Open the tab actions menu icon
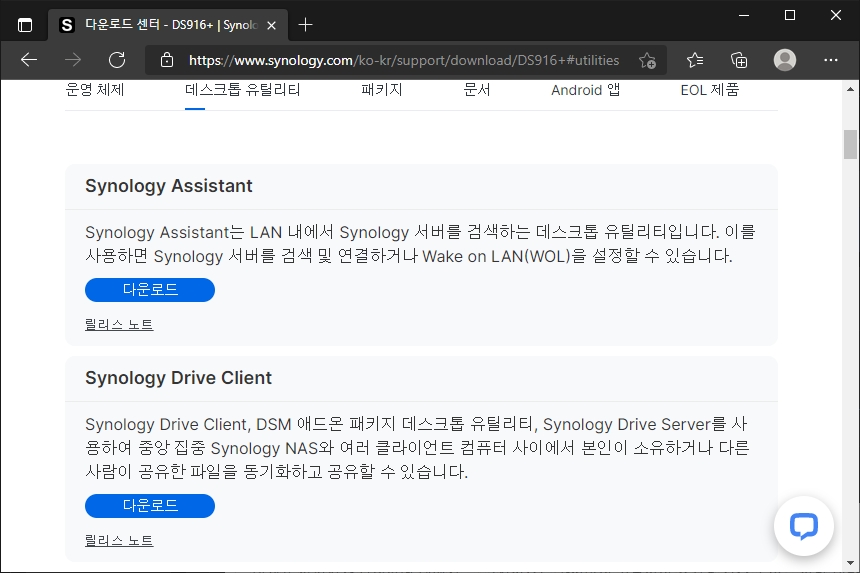This screenshot has width=860, height=573. [x=25, y=25]
